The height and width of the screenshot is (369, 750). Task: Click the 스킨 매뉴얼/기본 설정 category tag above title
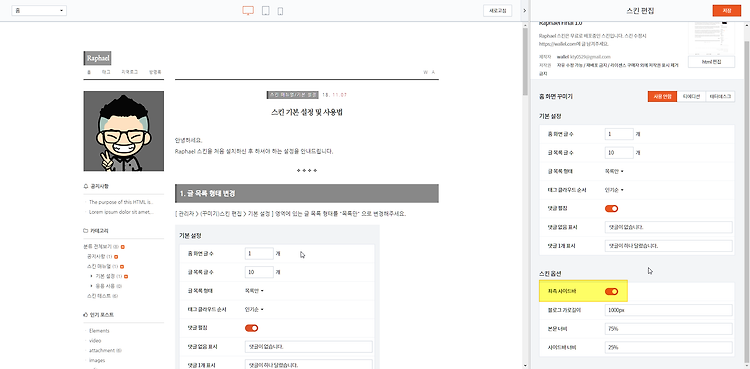tap(293, 95)
